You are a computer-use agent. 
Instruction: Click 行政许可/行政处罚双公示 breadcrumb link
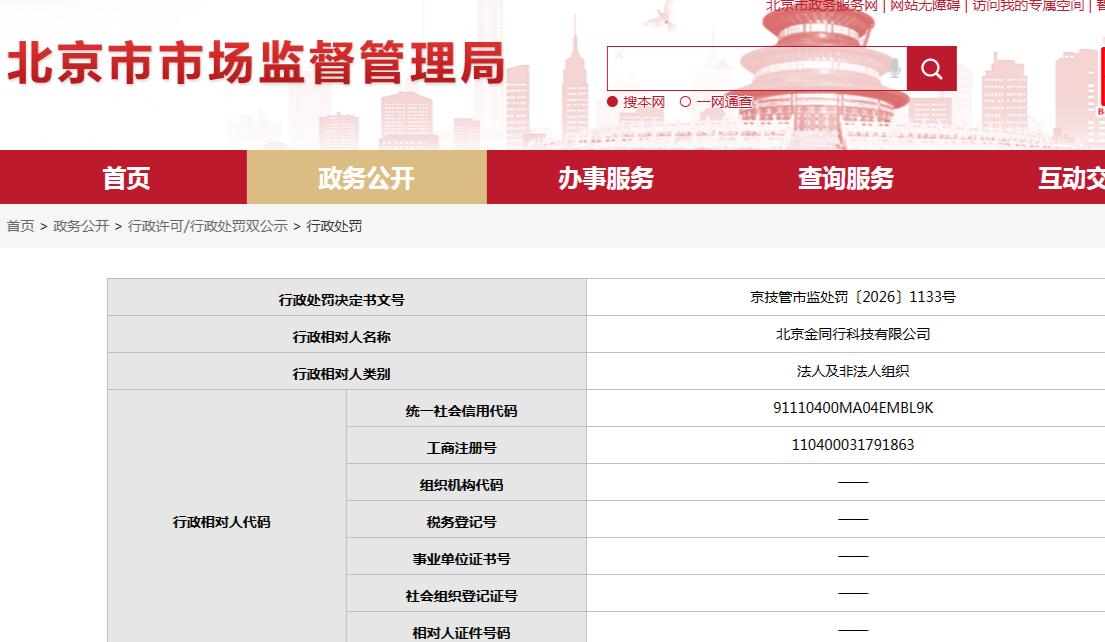(208, 226)
